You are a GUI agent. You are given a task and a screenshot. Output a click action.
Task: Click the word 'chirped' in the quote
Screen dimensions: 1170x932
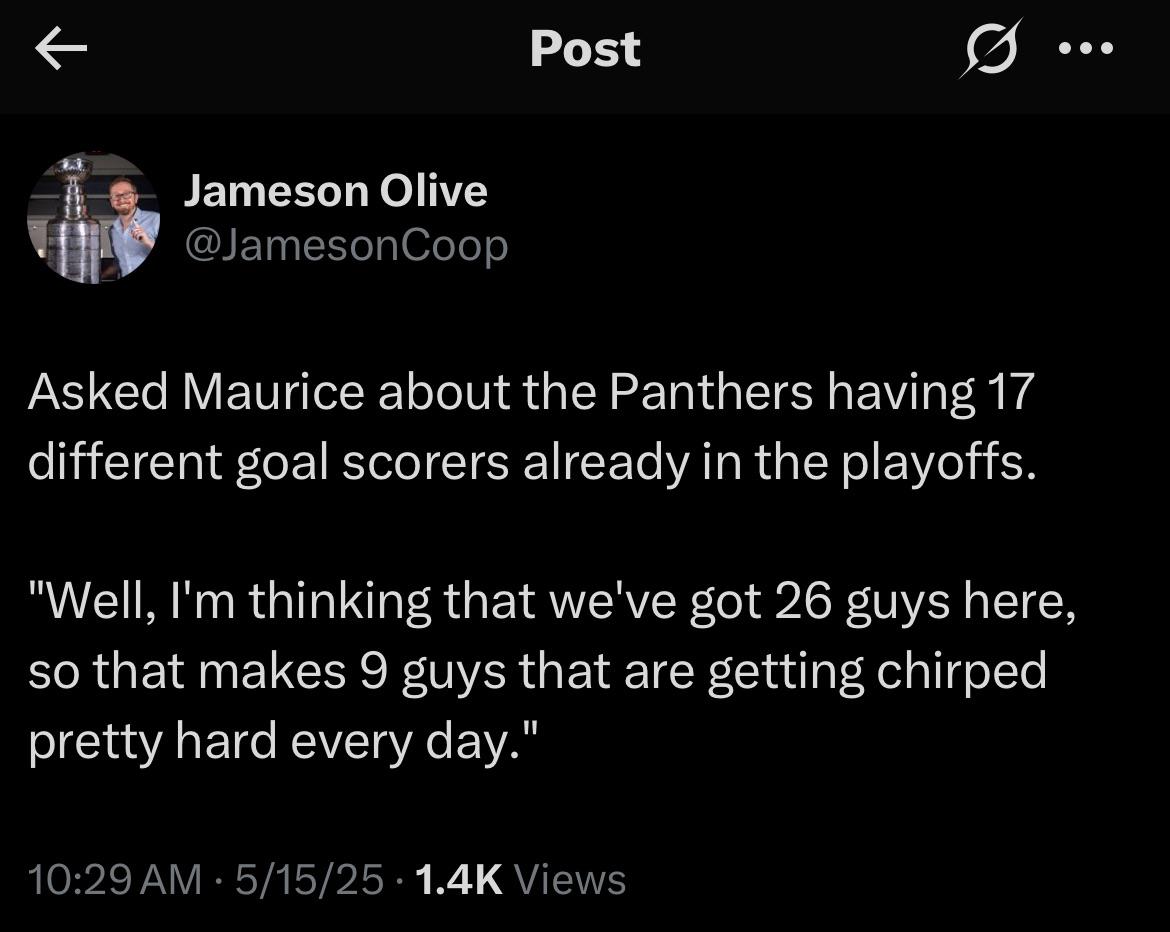point(961,672)
